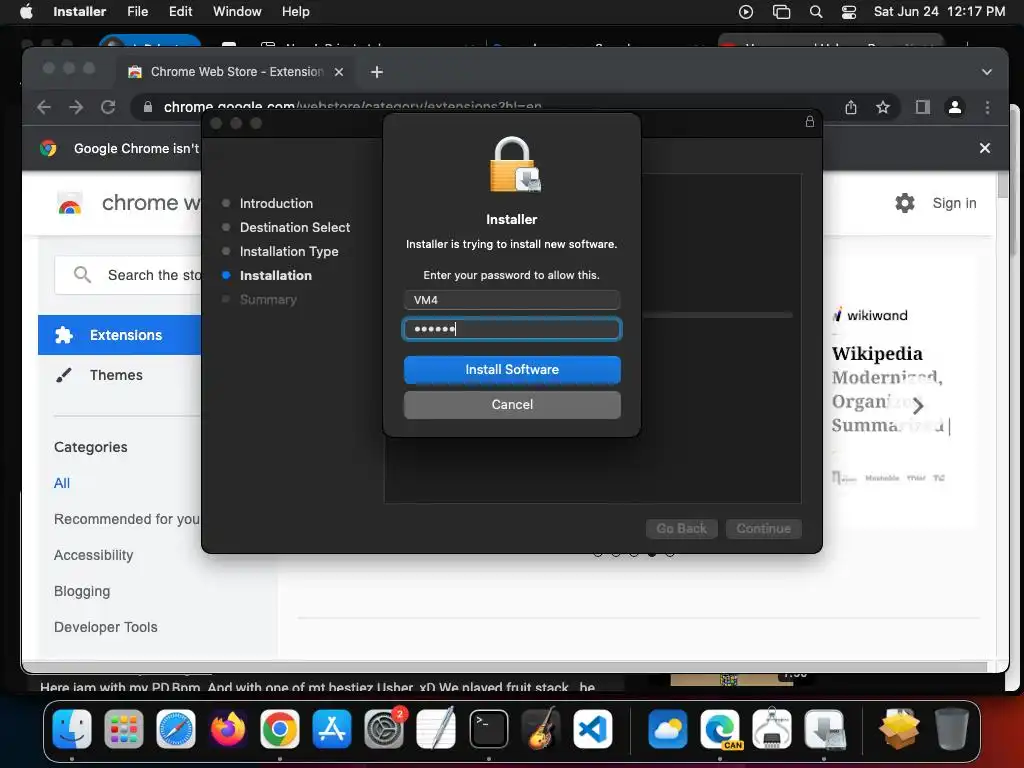
Task: Open Safari from the Dock
Action: coord(176,729)
